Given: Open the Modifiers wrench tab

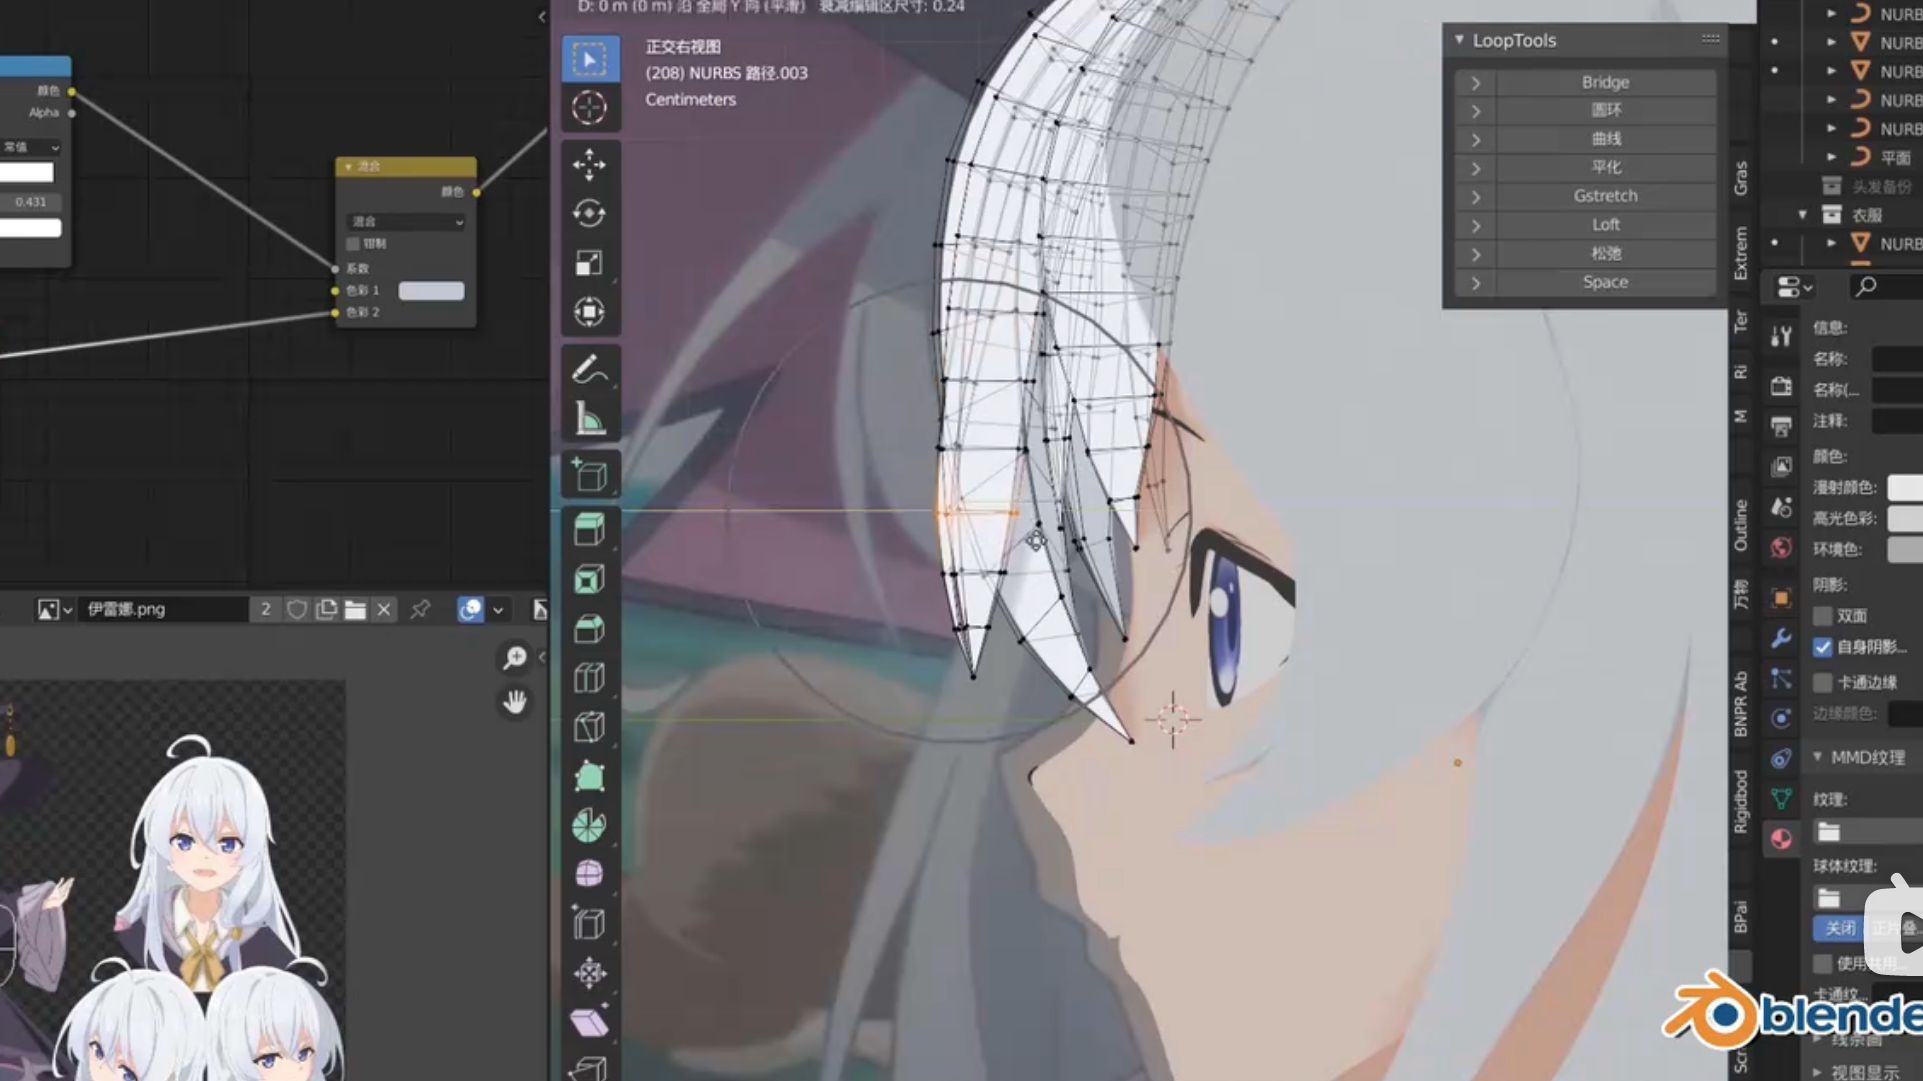Looking at the screenshot, I should tap(1781, 638).
